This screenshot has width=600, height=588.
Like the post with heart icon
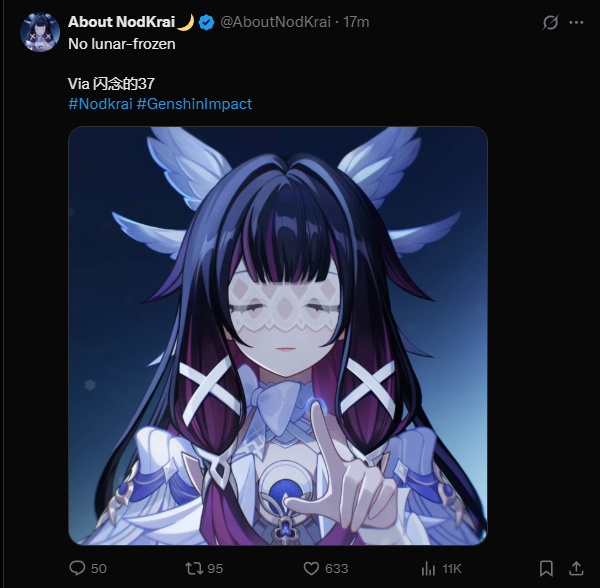(x=311, y=568)
